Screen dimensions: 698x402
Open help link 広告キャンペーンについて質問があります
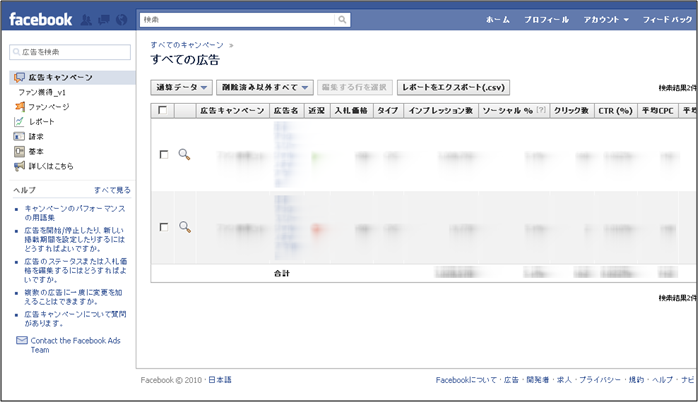coord(75,319)
